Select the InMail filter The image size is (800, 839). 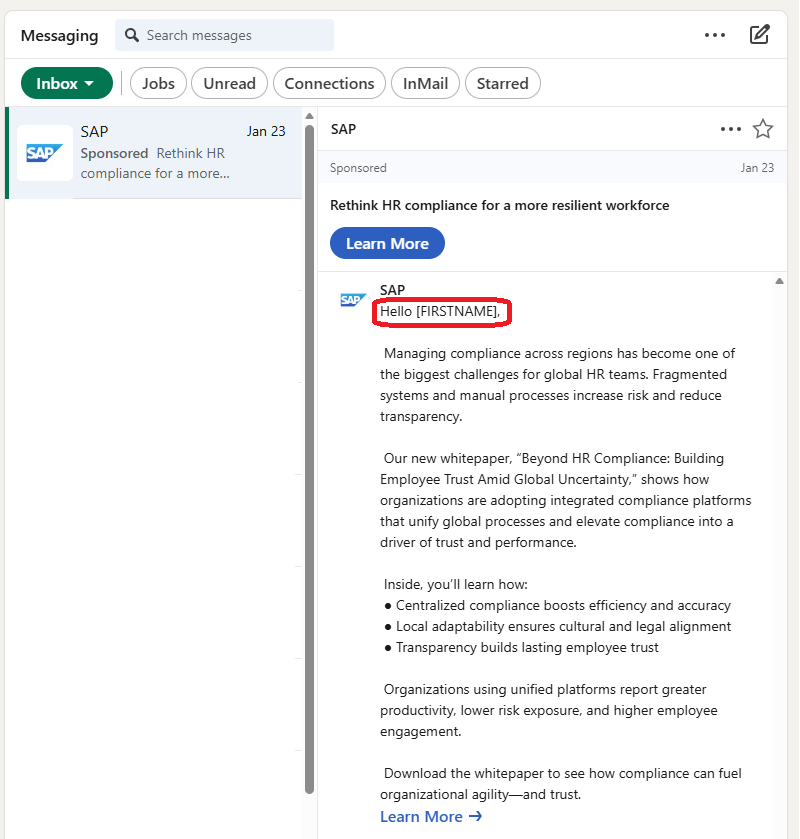pyautogui.click(x=426, y=84)
